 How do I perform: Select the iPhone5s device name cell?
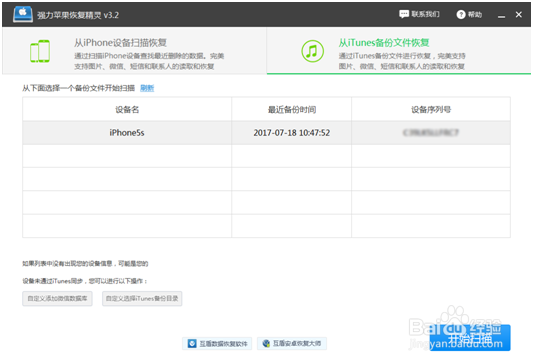pyautogui.click(x=127, y=133)
